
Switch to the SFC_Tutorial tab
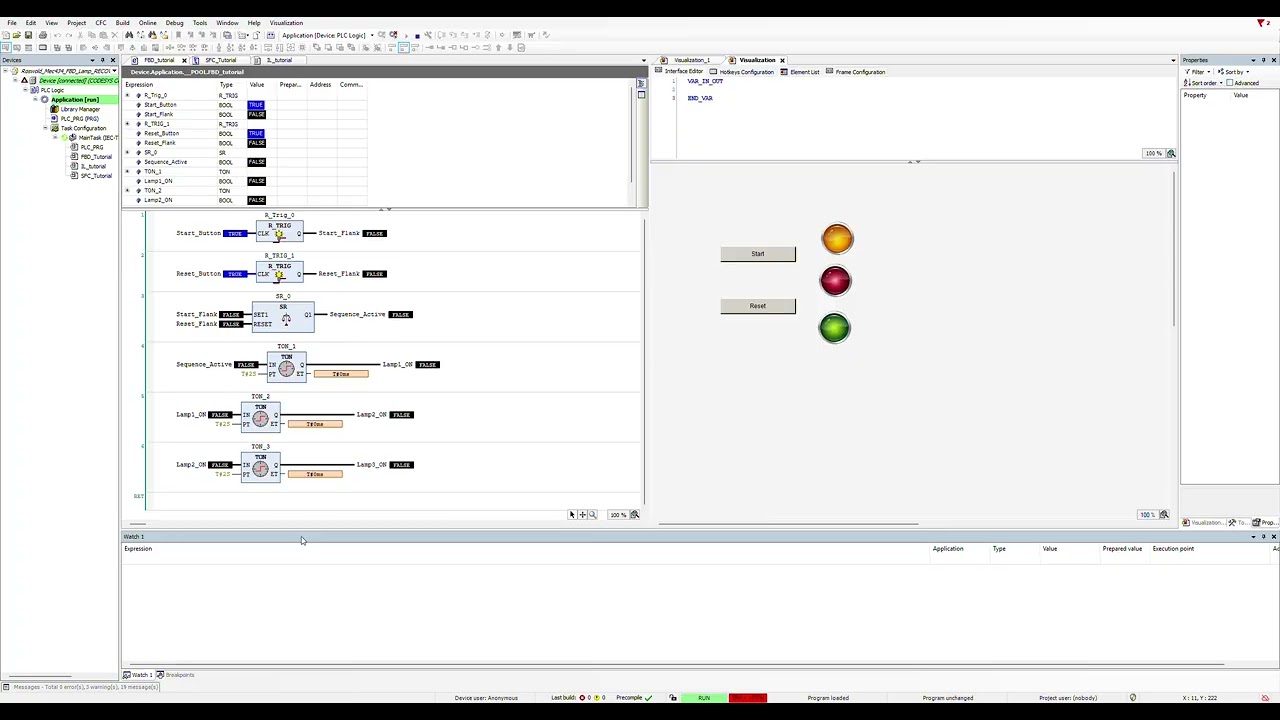(220, 60)
